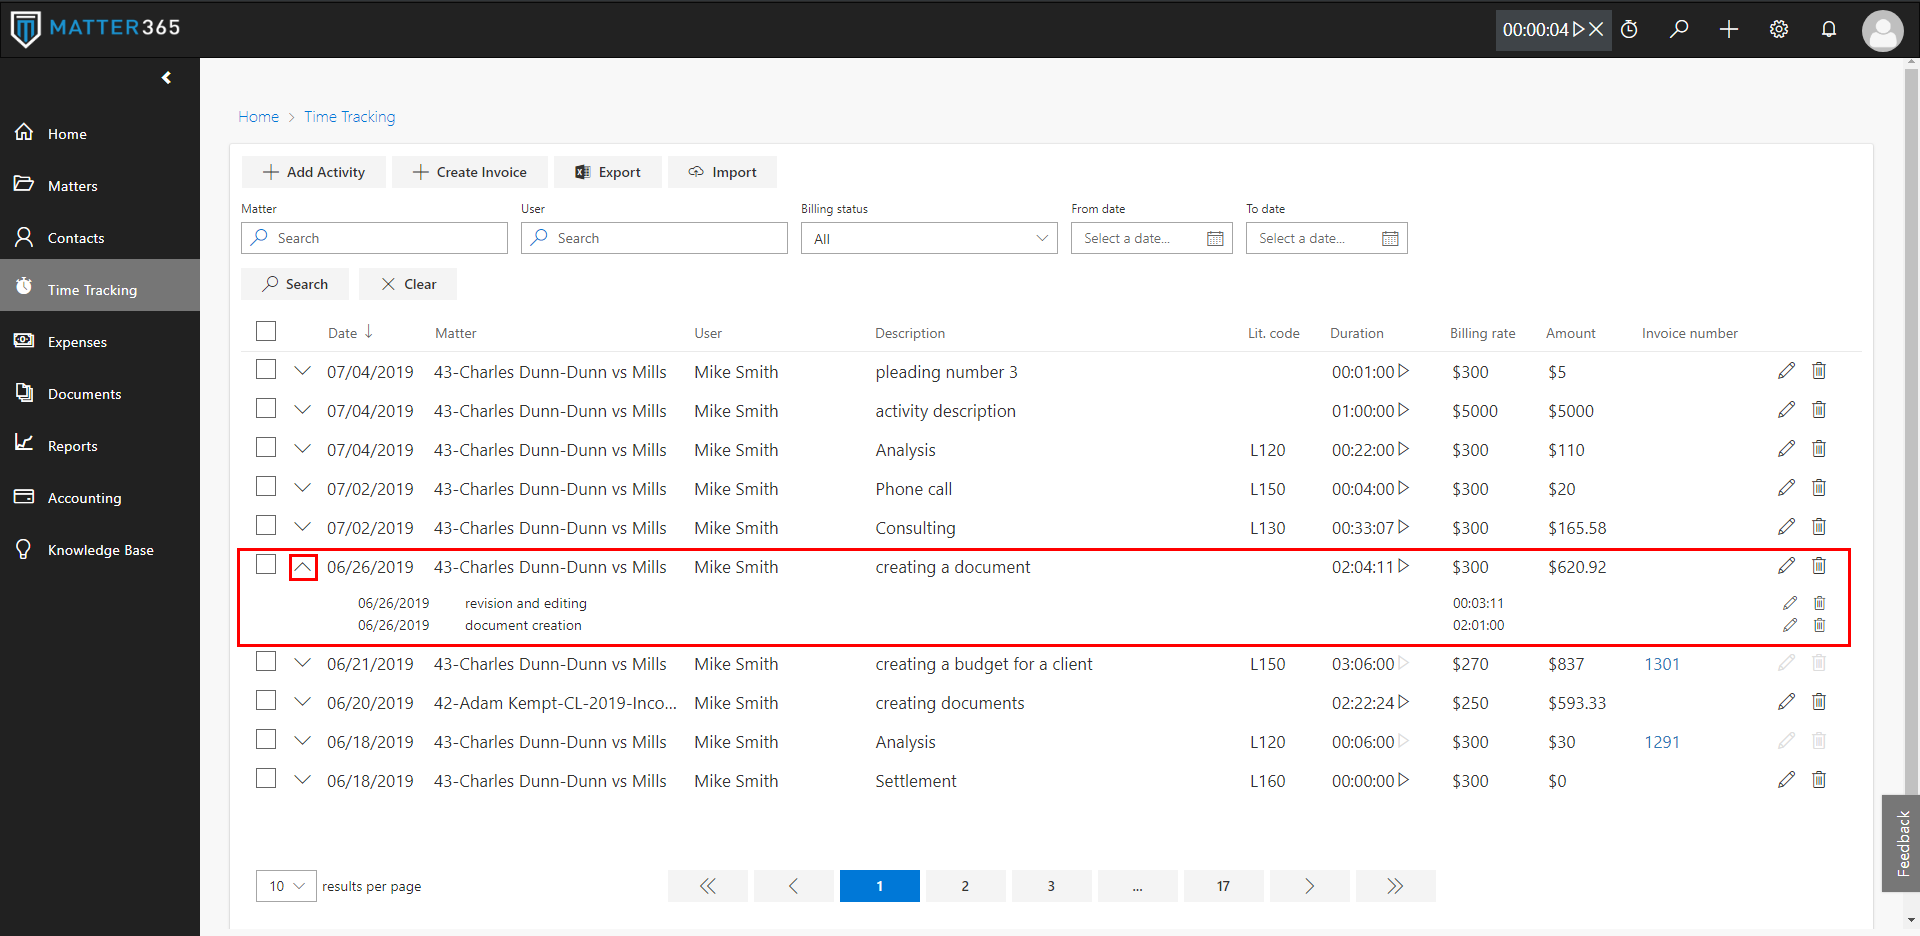Viewport: 1920px width, 936px height.
Task: Open the timer stopwatch icon in header
Action: coord(1629,29)
